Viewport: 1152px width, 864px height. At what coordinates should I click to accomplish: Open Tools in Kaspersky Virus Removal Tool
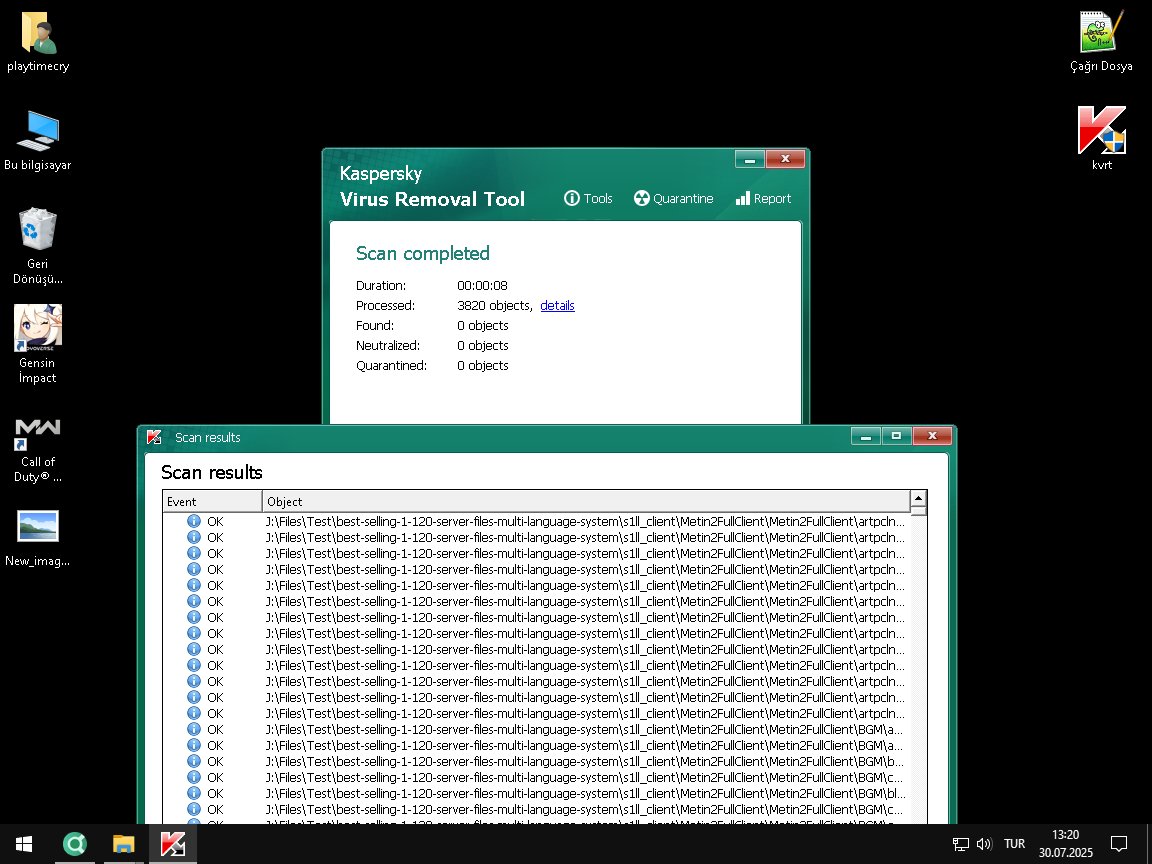(588, 198)
